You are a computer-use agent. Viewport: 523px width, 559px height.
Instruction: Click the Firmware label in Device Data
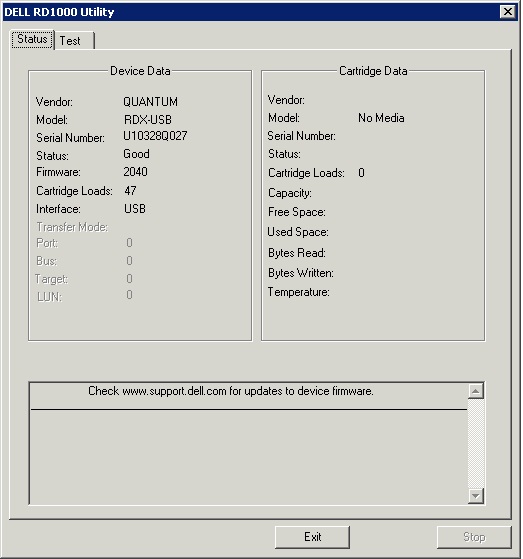tap(58, 172)
